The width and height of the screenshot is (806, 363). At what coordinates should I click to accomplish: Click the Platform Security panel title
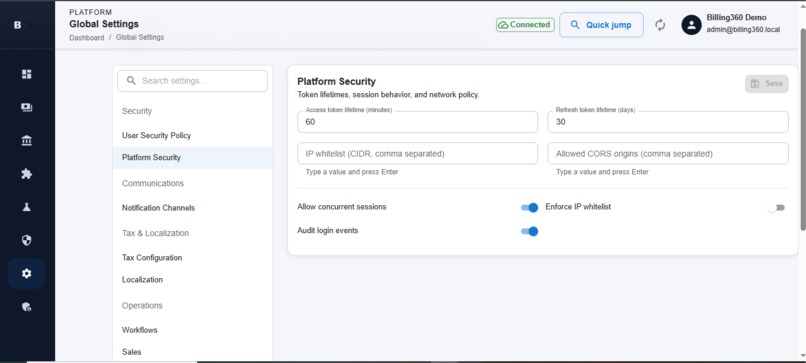click(x=336, y=81)
